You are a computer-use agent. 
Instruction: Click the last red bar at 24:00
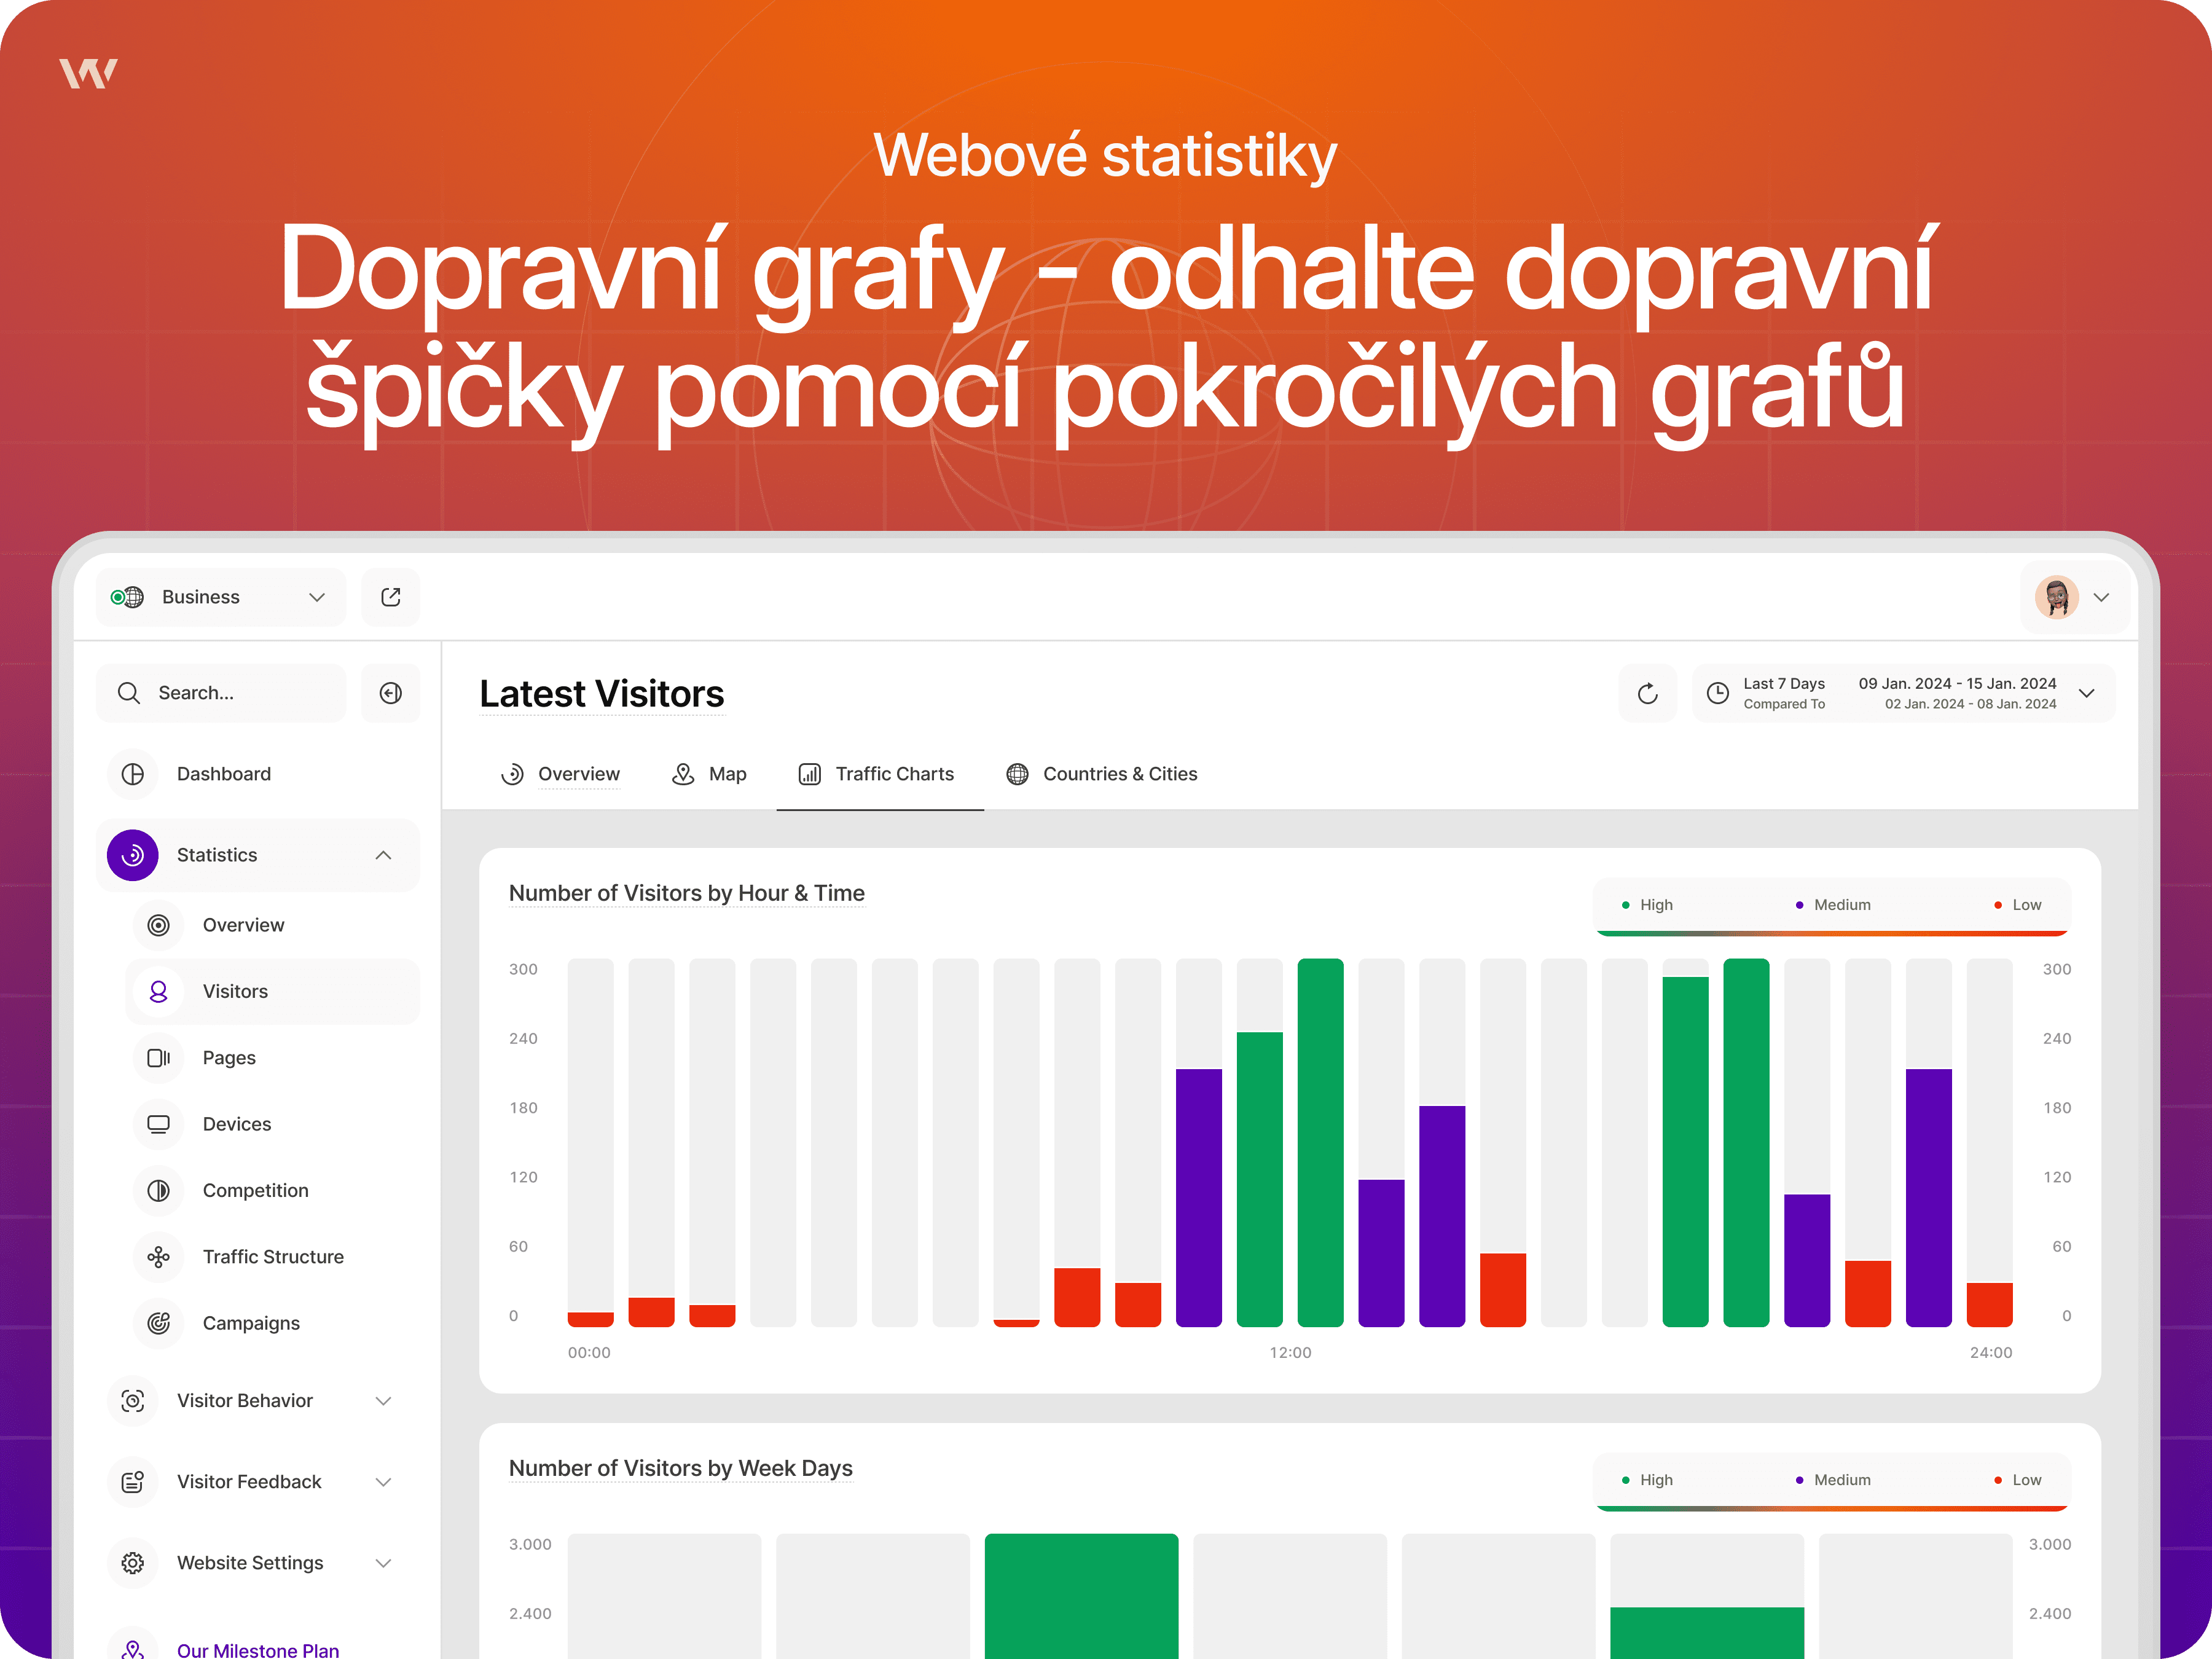[x=1989, y=1305]
